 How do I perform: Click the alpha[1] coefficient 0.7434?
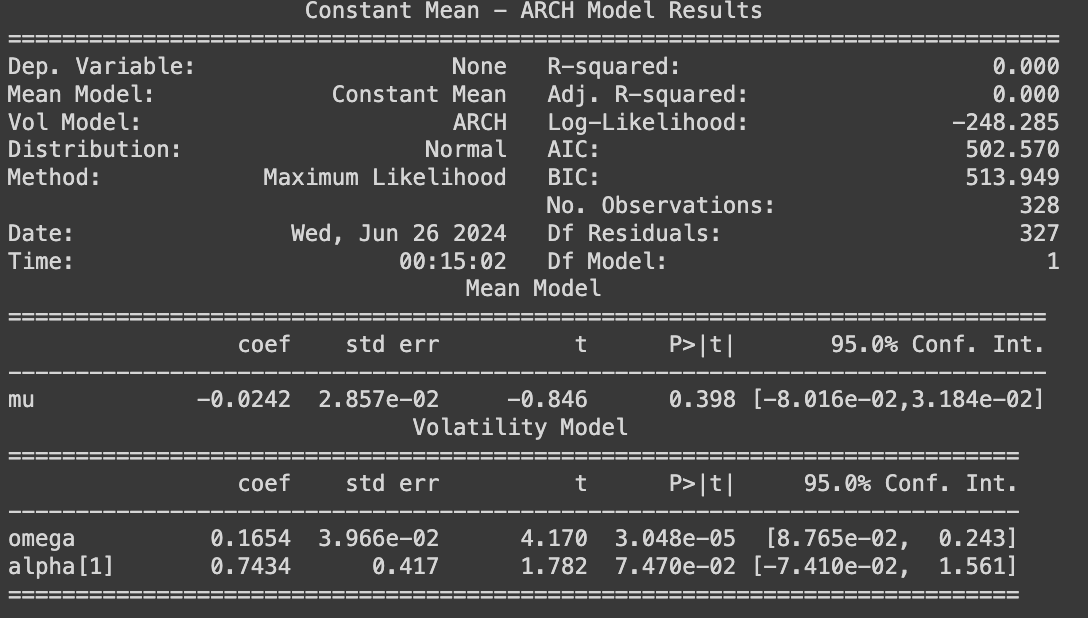(x=250, y=566)
